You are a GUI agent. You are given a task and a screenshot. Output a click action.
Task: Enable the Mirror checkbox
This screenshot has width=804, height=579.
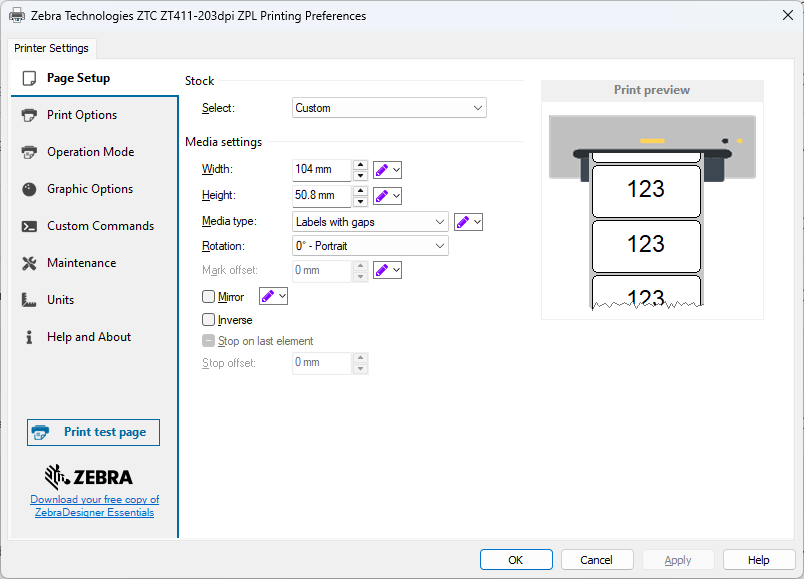[x=208, y=296]
